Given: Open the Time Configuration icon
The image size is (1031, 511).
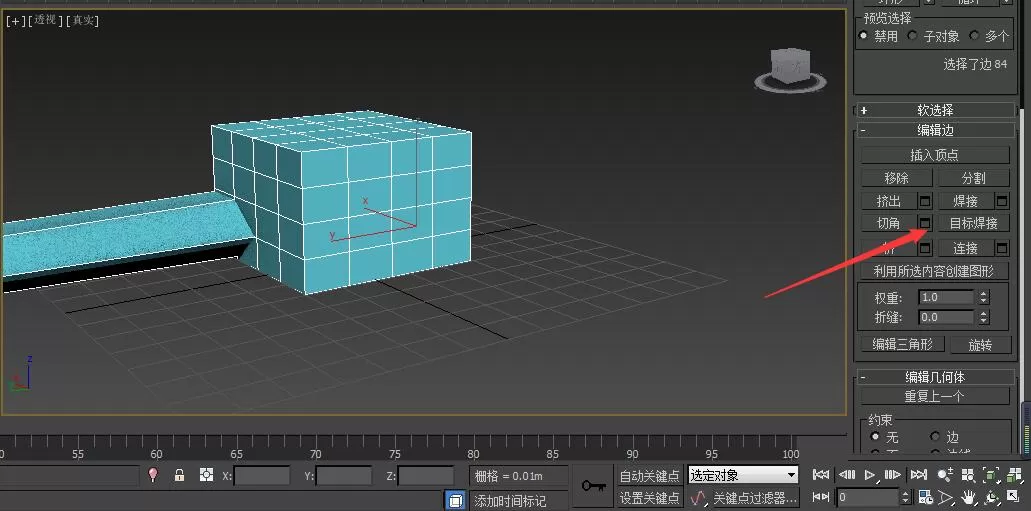Looking at the screenshot, I should click(x=925, y=497).
